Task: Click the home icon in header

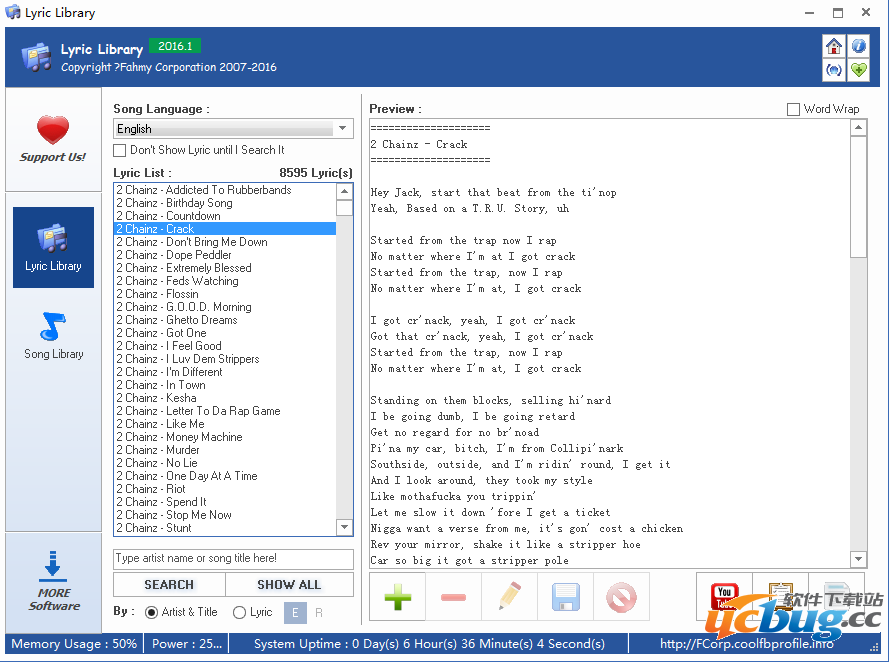Action: point(833,46)
